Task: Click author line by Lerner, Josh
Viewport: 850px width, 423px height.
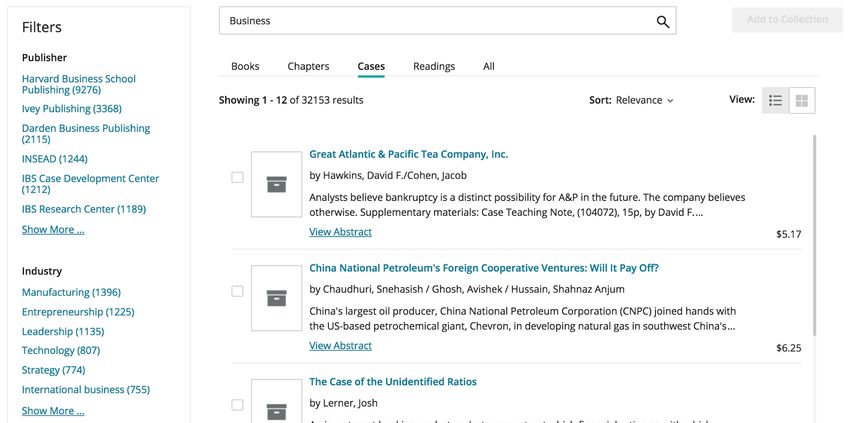Action: point(343,403)
